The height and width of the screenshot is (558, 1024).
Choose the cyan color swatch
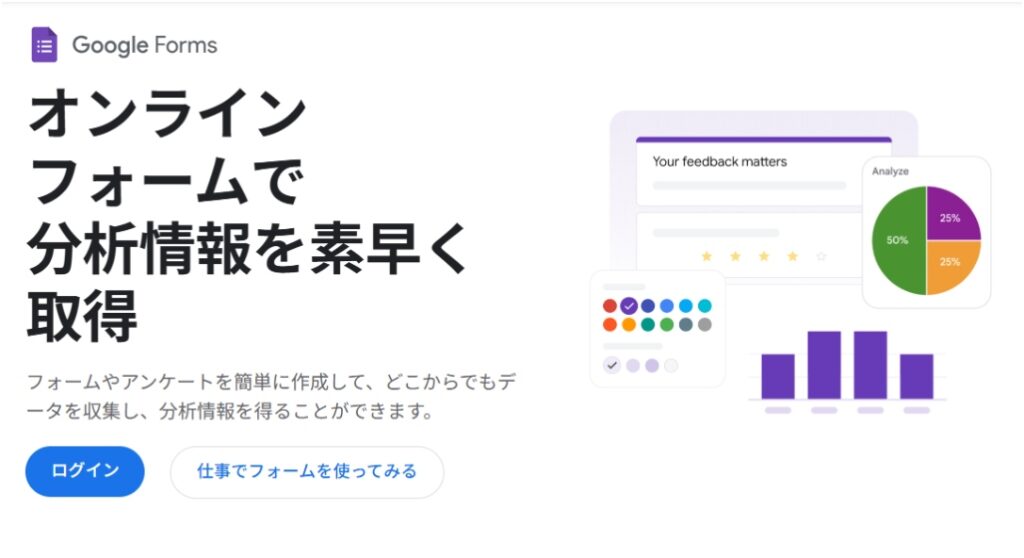705,306
